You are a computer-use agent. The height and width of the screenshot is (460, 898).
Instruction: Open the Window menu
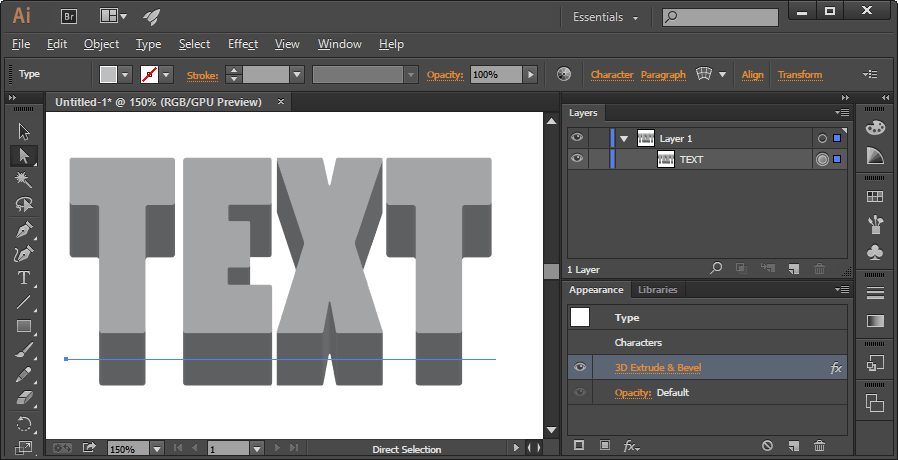pyautogui.click(x=340, y=44)
